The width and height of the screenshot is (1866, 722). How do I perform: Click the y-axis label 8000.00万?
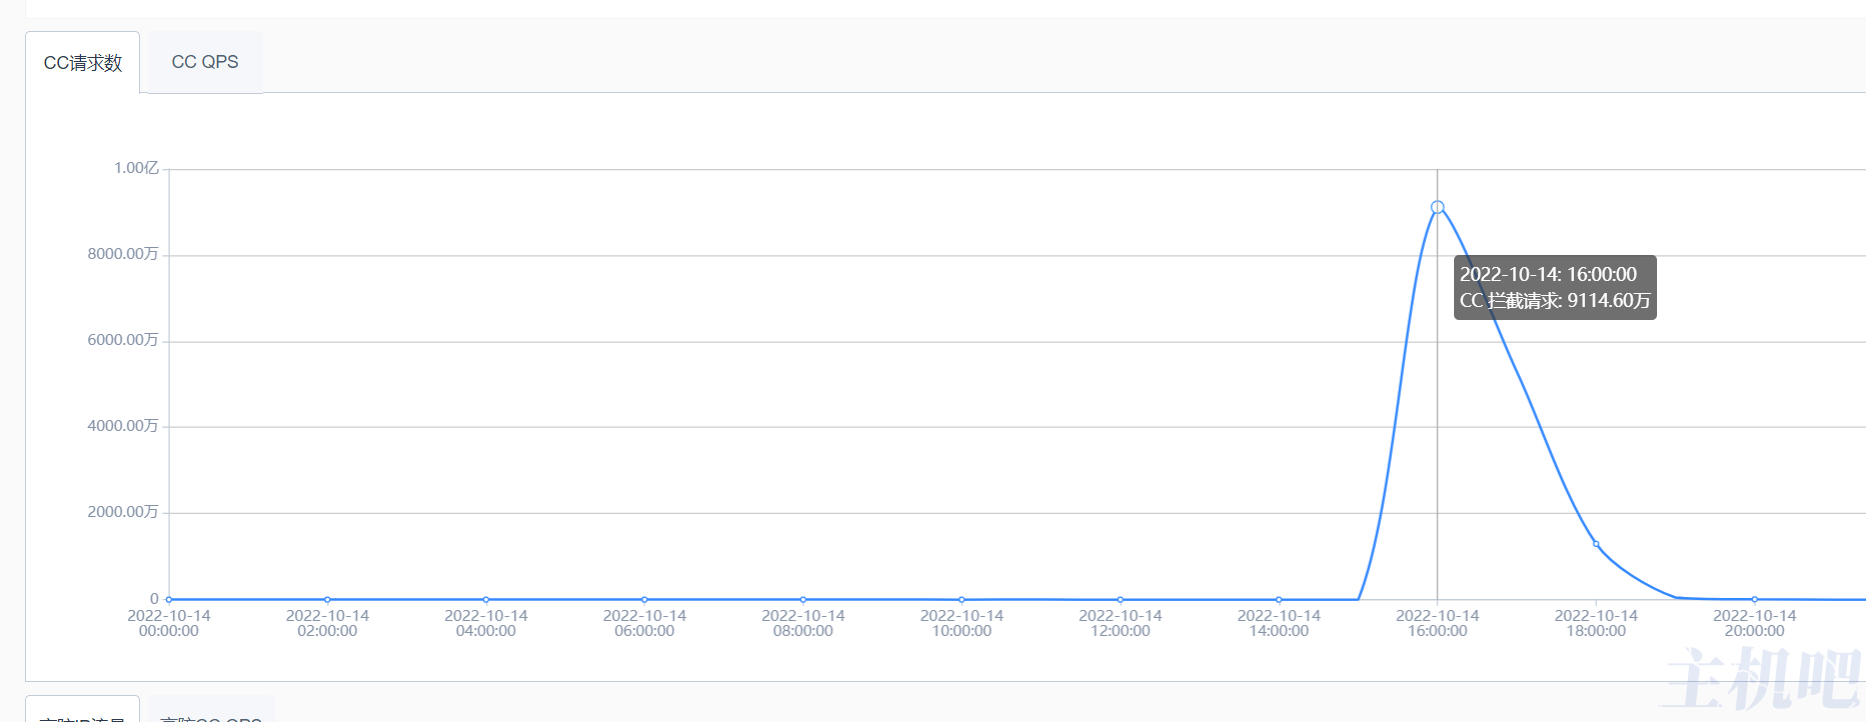123,254
